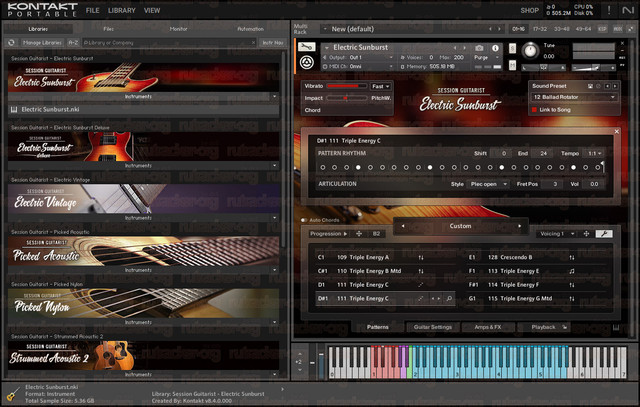The width and height of the screenshot is (640, 407).
Task: Open the 12 Ballad Rotator preset dropdown
Action: point(573,97)
